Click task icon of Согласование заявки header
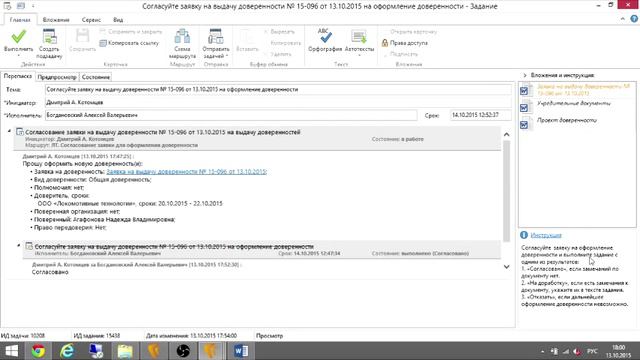Screen dimensions: 640x360 click(20, 132)
